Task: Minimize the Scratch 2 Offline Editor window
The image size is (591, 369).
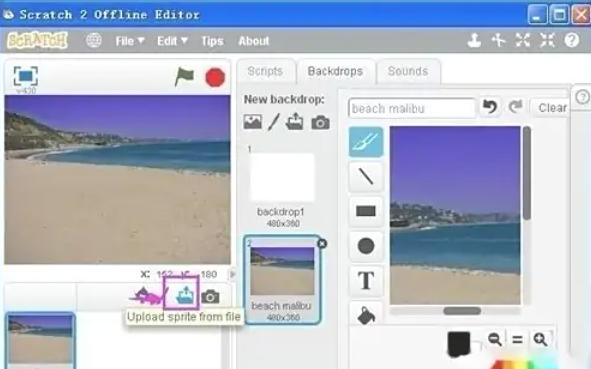Action: (x=537, y=15)
